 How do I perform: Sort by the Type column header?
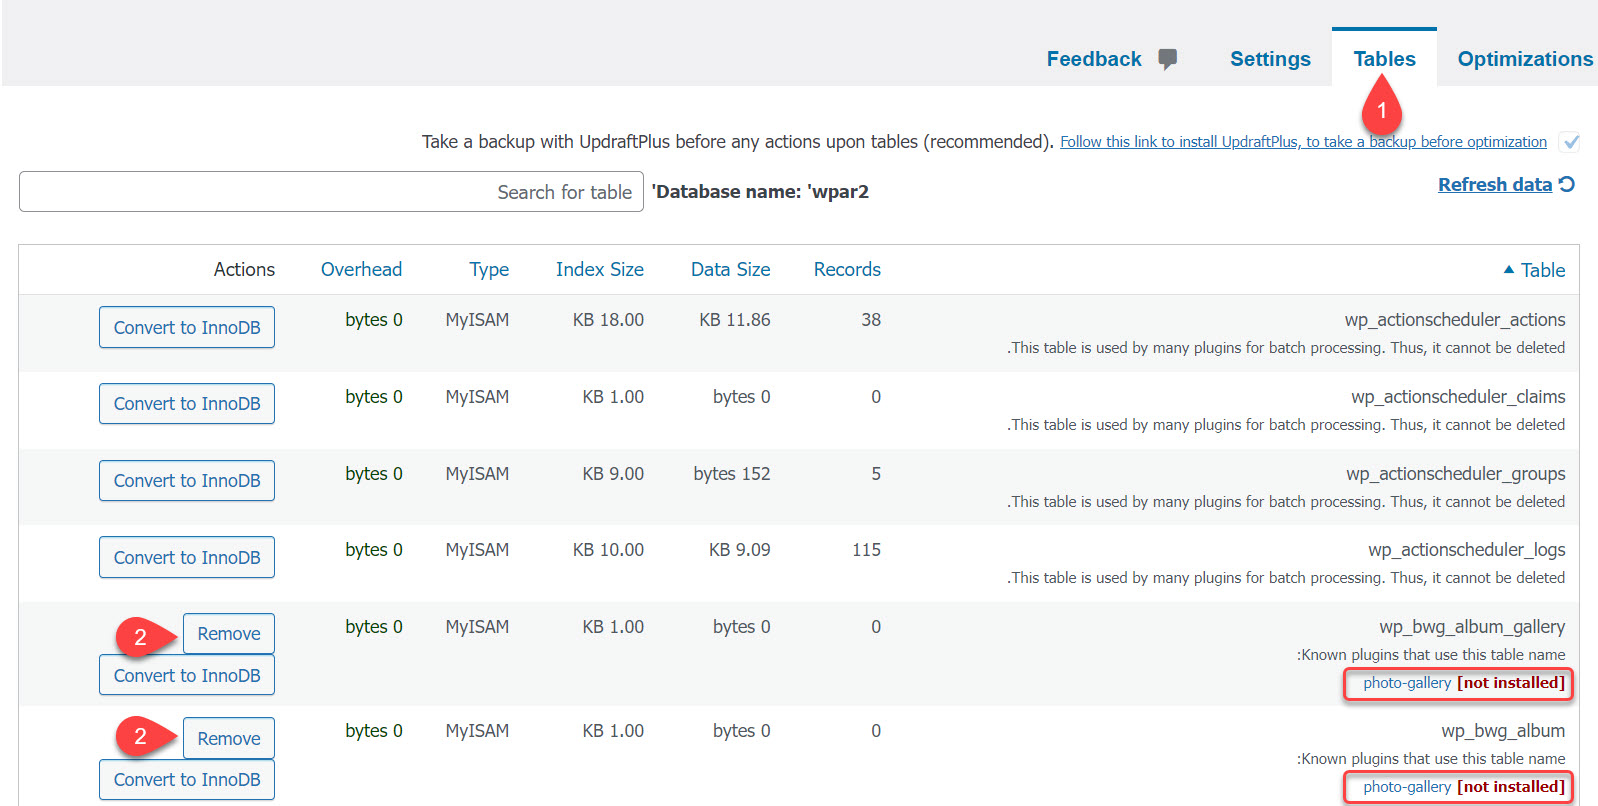489,269
